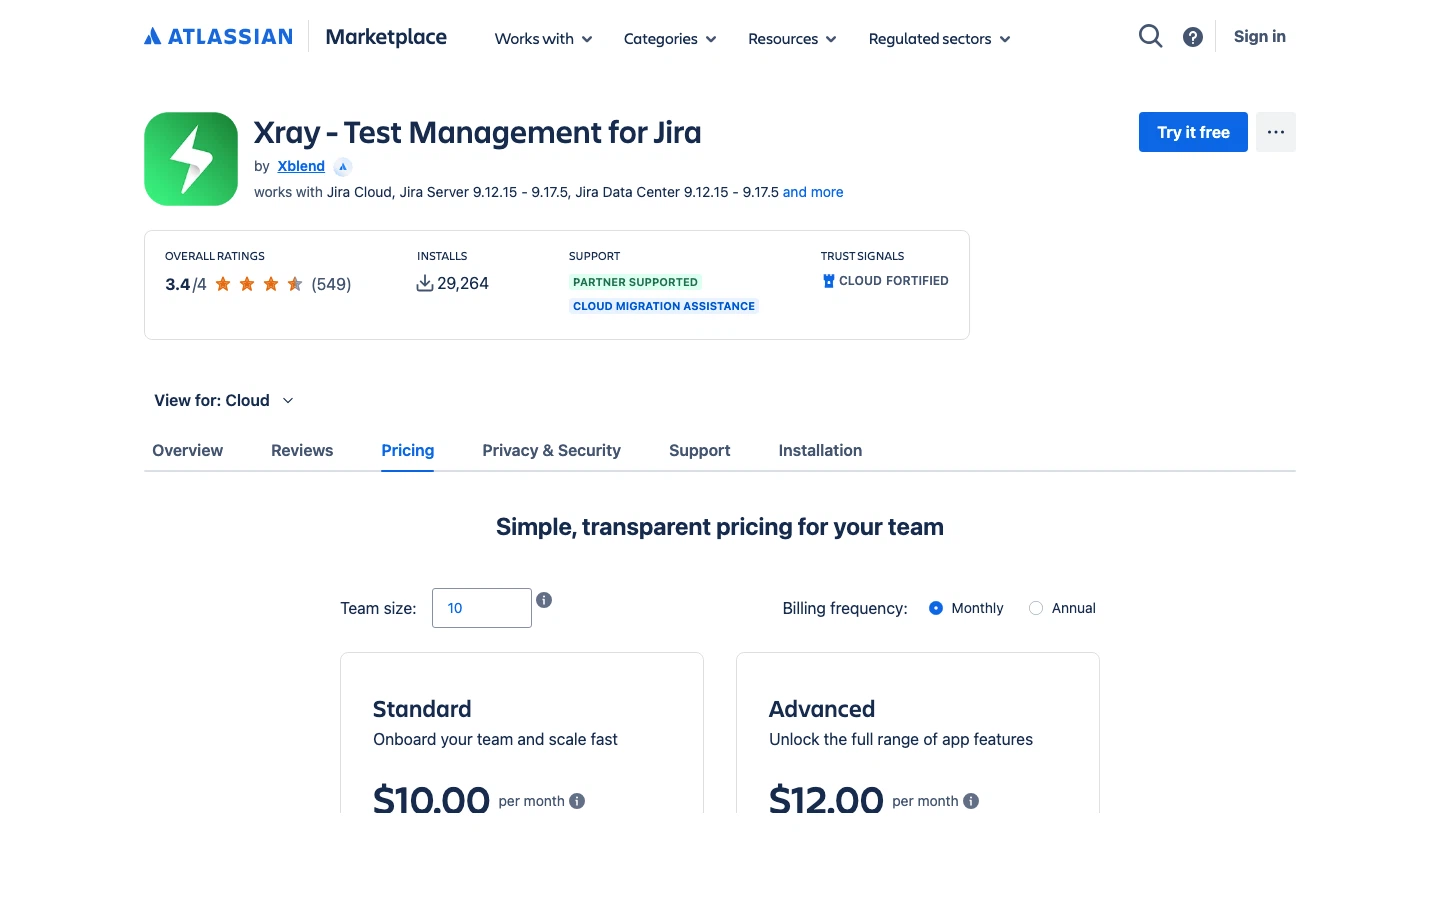Select Annual billing frequency

pos(1036,608)
